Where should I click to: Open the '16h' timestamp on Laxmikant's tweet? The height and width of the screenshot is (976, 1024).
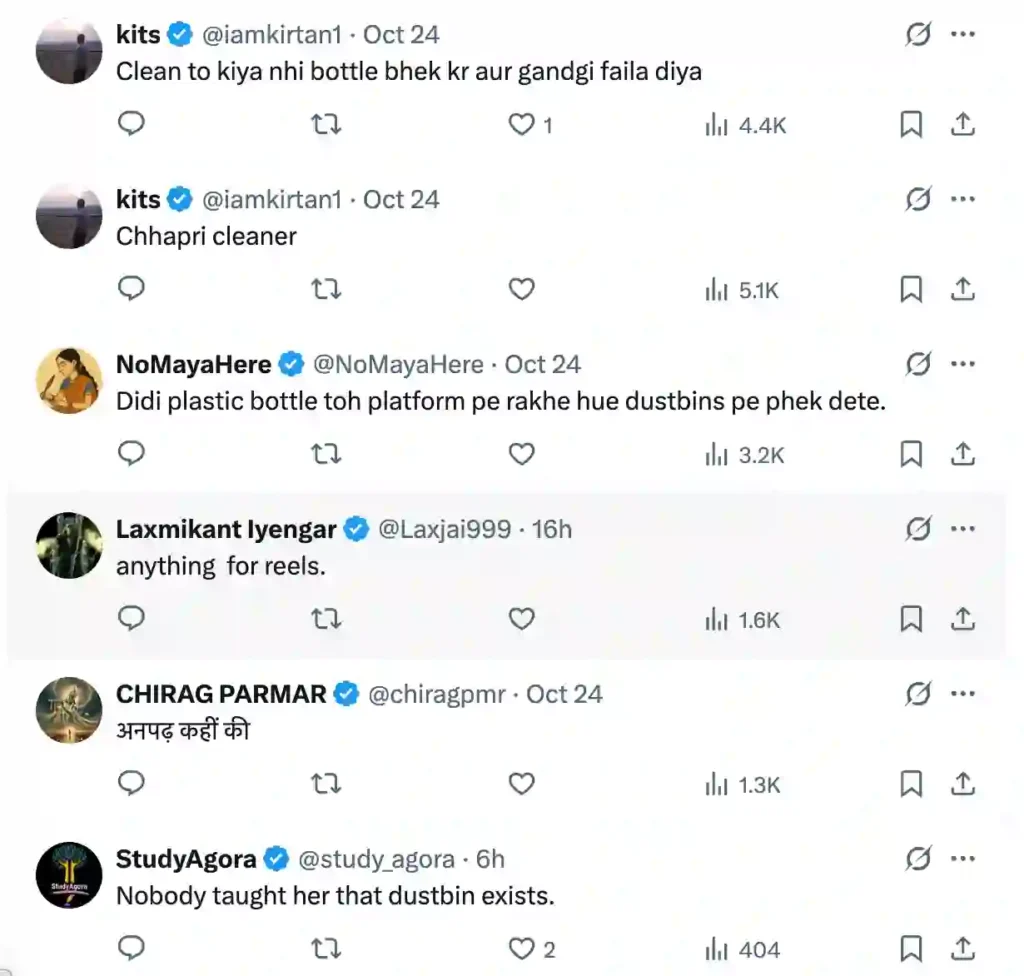click(x=552, y=529)
